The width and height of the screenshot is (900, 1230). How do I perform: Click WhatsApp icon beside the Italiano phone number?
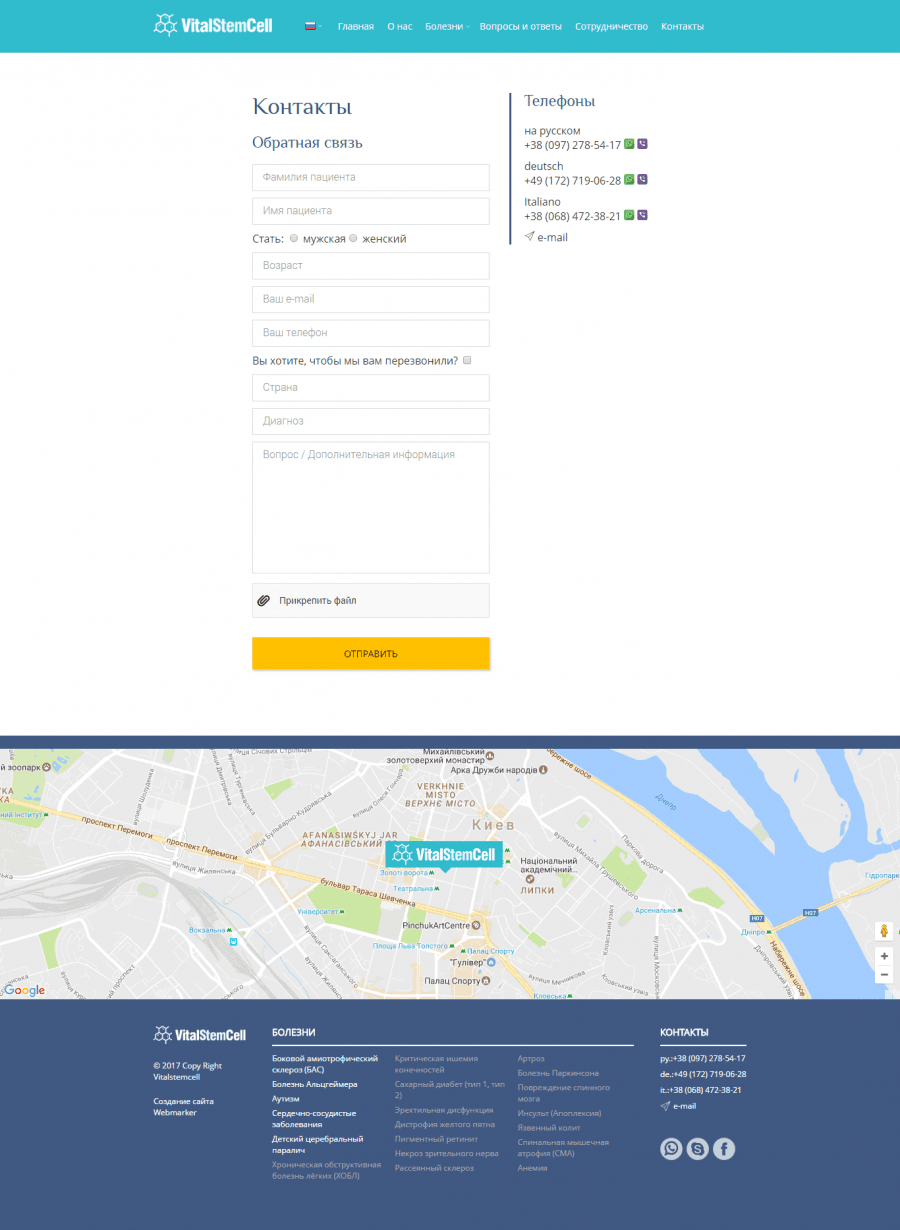click(629, 216)
